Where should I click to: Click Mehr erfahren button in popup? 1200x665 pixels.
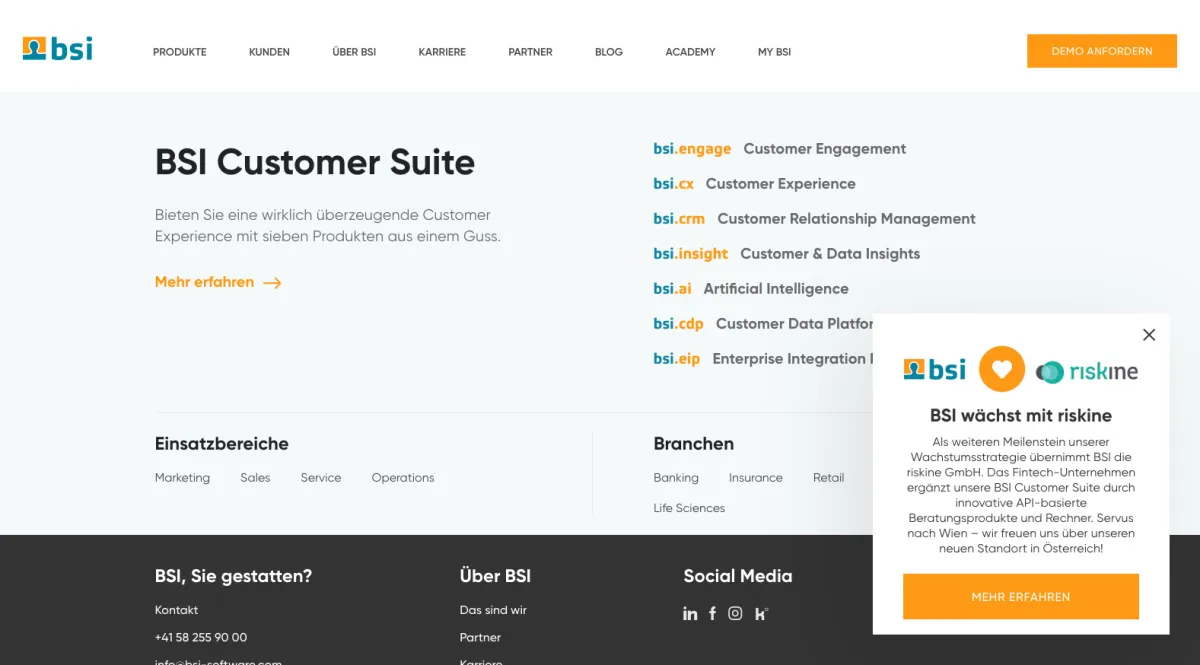[1020, 597]
